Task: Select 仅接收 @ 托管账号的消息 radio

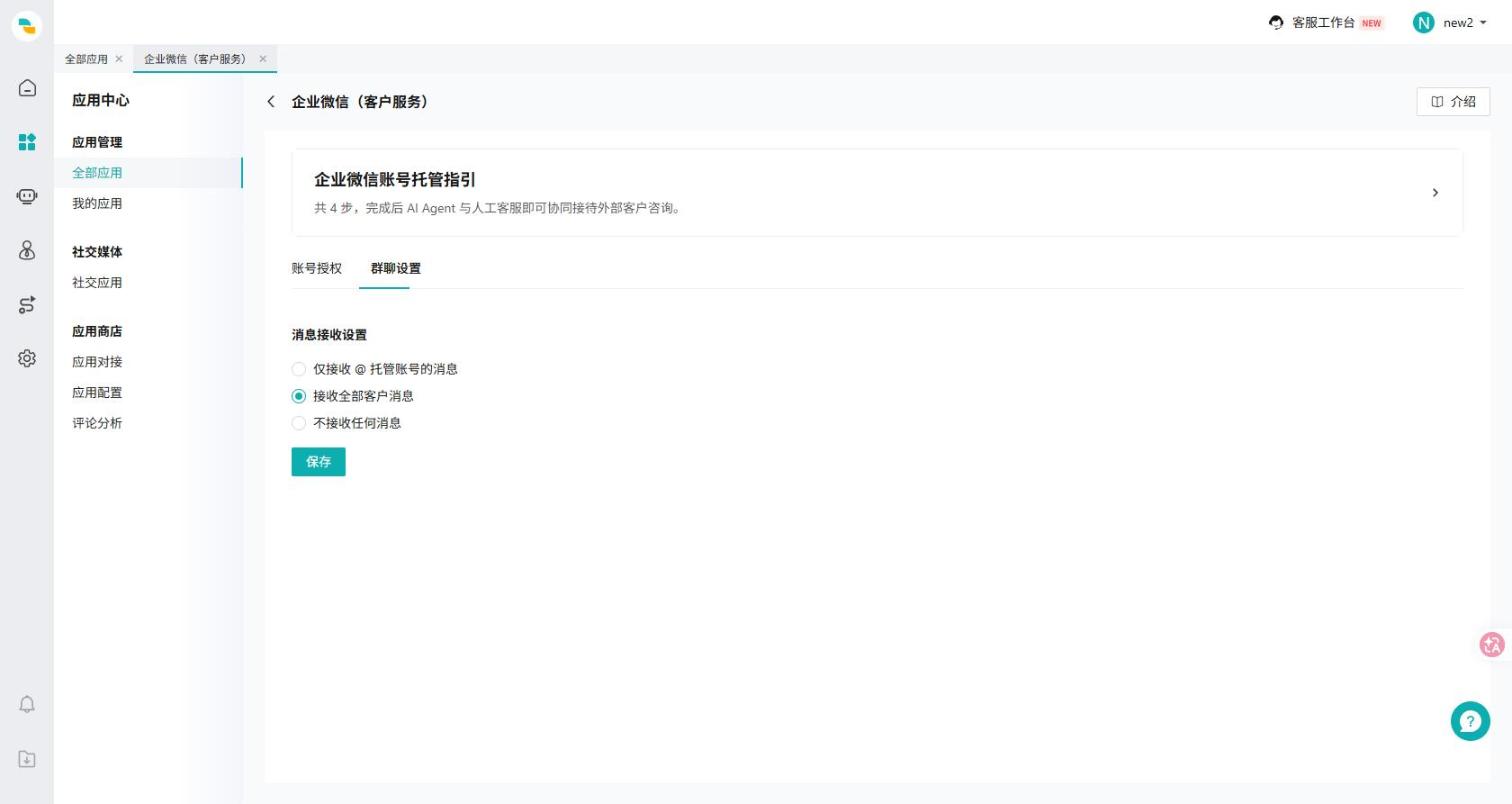Action: [298, 369]
